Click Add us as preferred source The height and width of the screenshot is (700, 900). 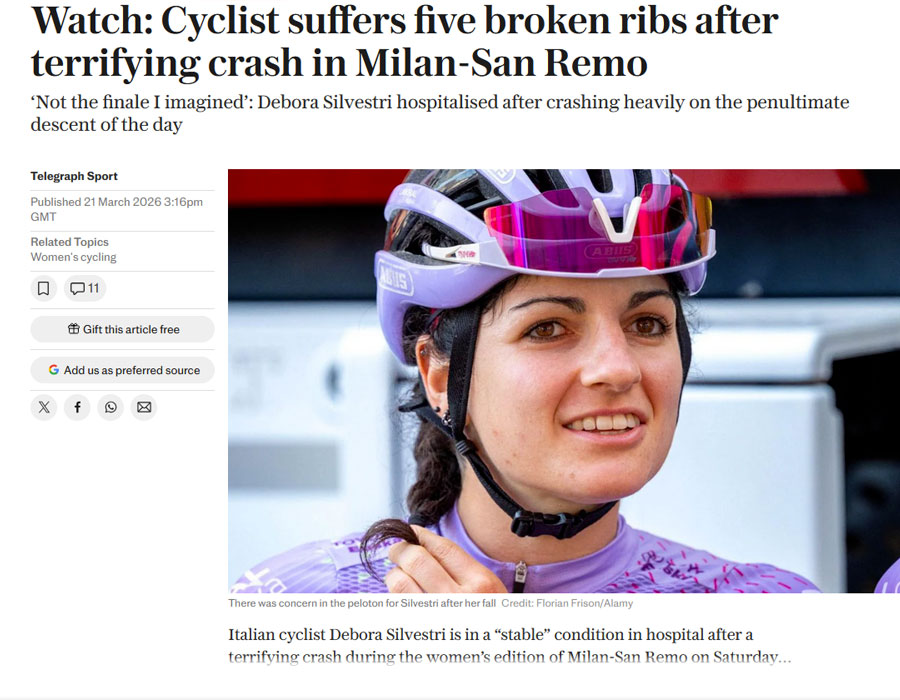[122, 370]
